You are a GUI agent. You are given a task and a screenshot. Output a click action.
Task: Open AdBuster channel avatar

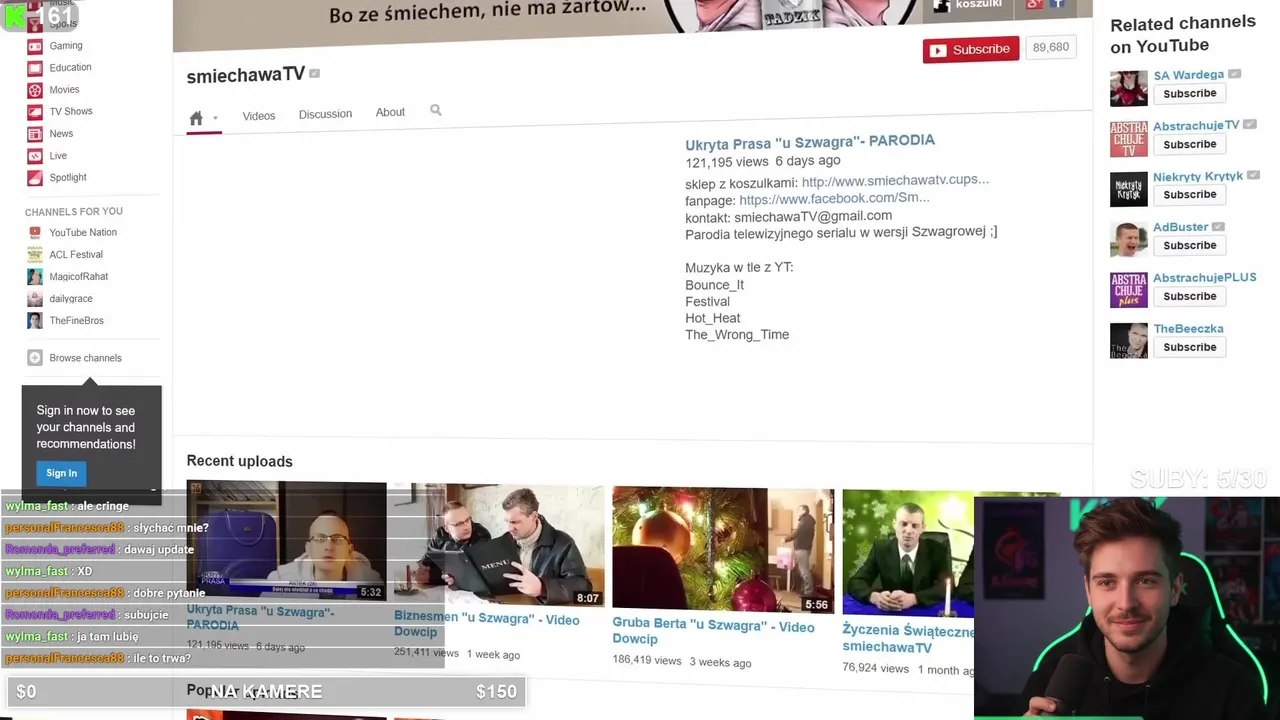(1129, 240)
